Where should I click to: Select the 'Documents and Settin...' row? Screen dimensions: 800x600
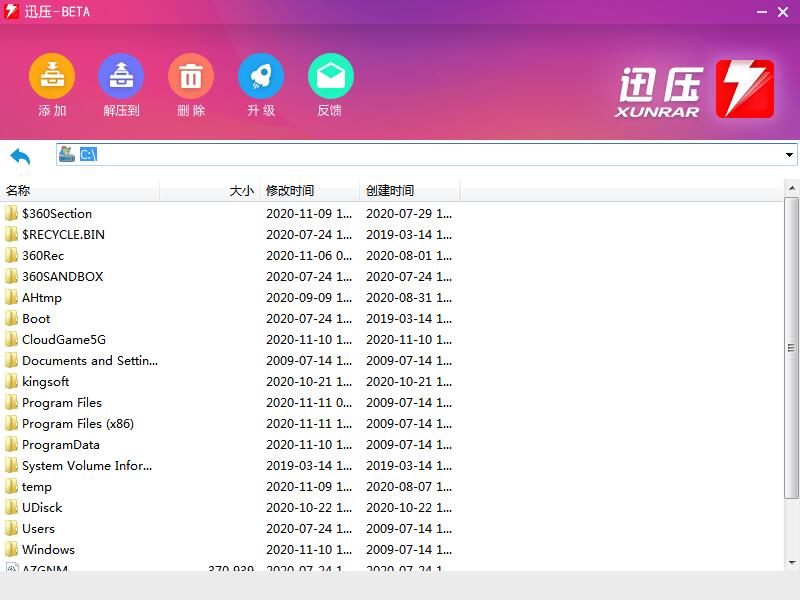230,360
